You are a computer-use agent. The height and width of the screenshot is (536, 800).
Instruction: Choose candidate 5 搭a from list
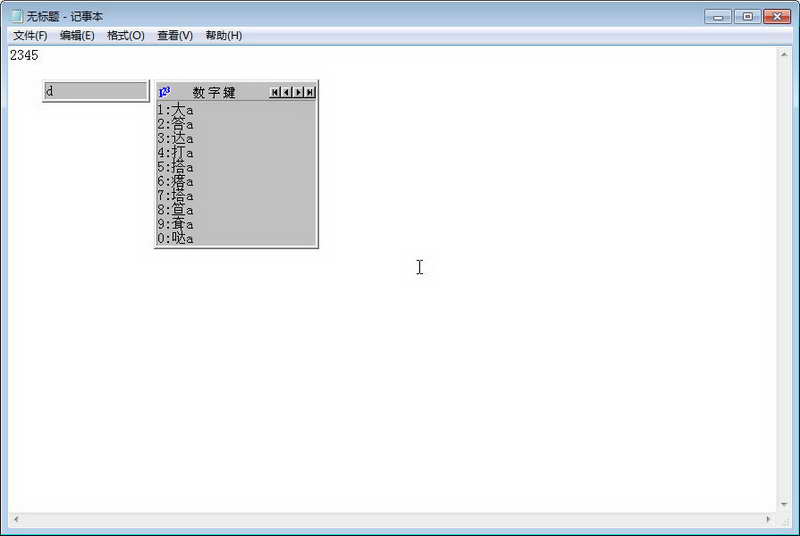click(x=176, y=167)
